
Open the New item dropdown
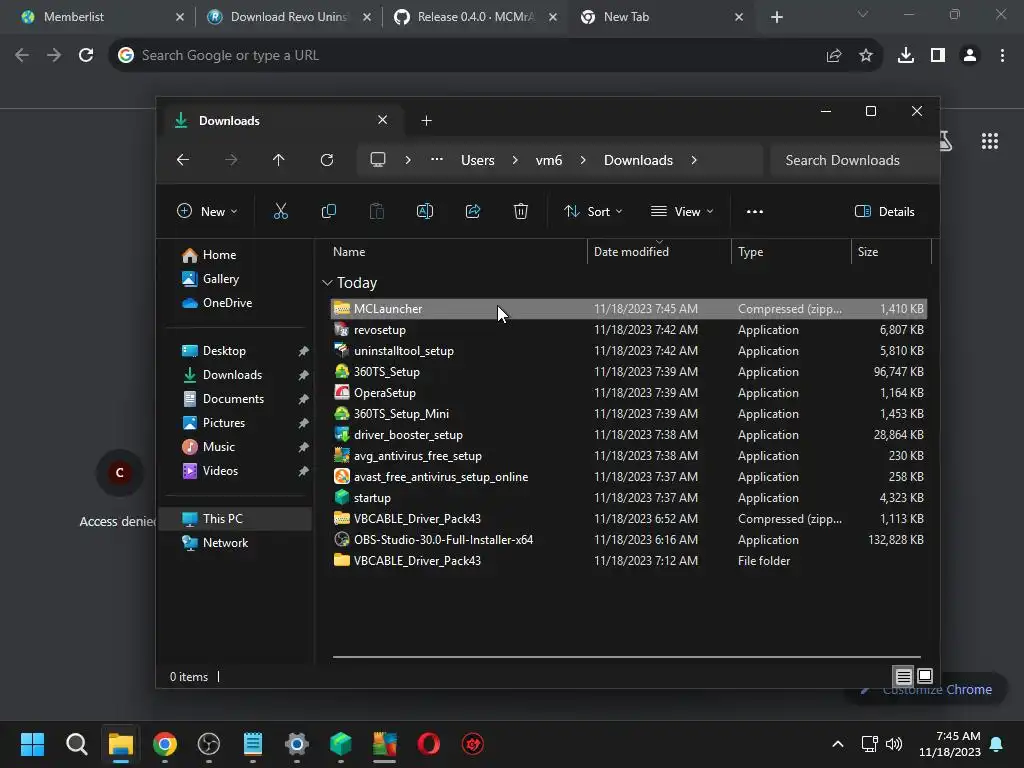point(207,211)
